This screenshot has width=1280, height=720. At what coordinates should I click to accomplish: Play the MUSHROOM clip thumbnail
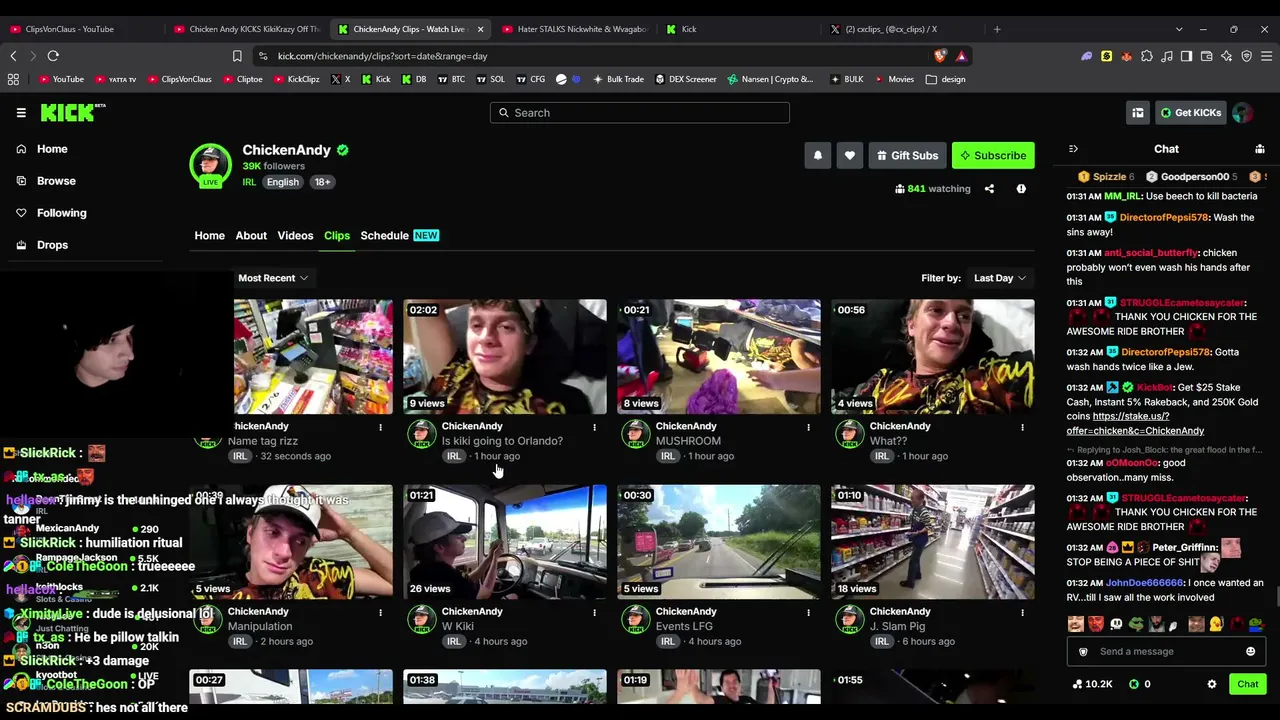(719, 356)
